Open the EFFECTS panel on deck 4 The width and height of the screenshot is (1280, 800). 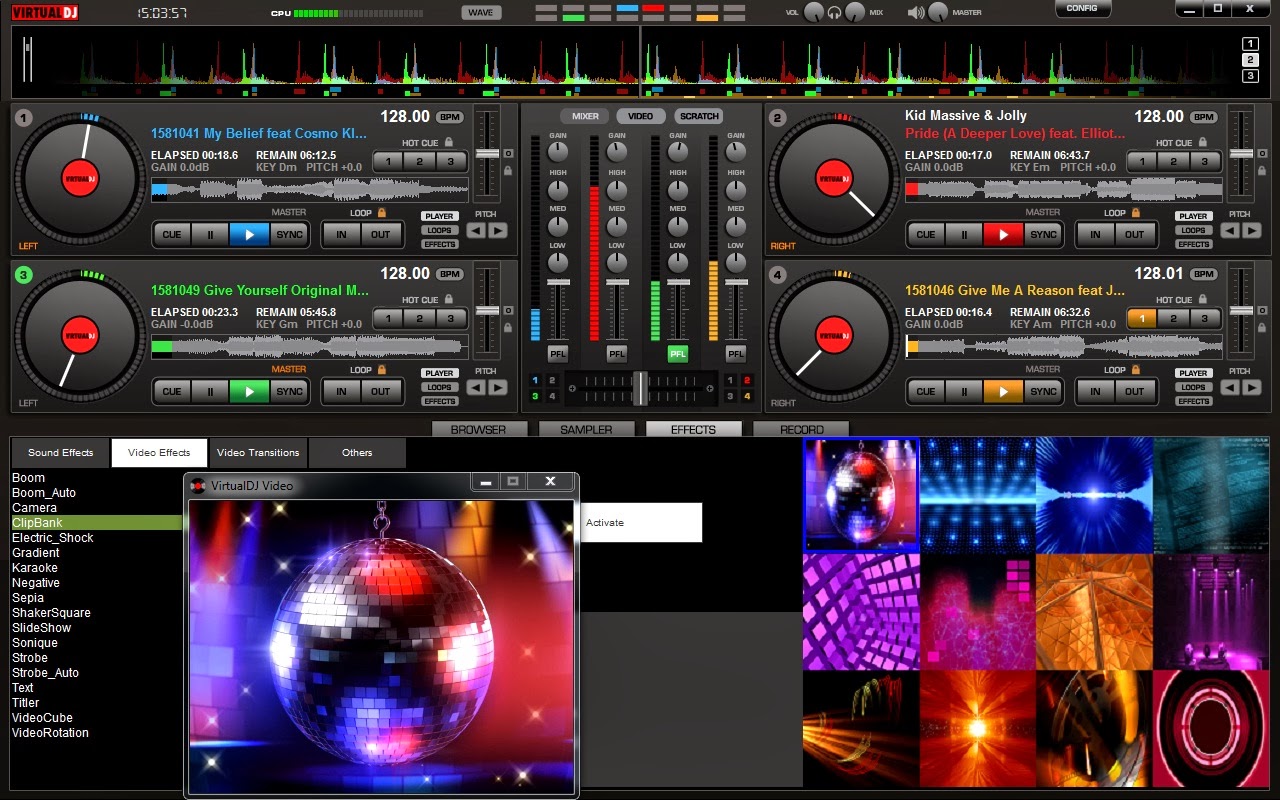click(1193, 400)
